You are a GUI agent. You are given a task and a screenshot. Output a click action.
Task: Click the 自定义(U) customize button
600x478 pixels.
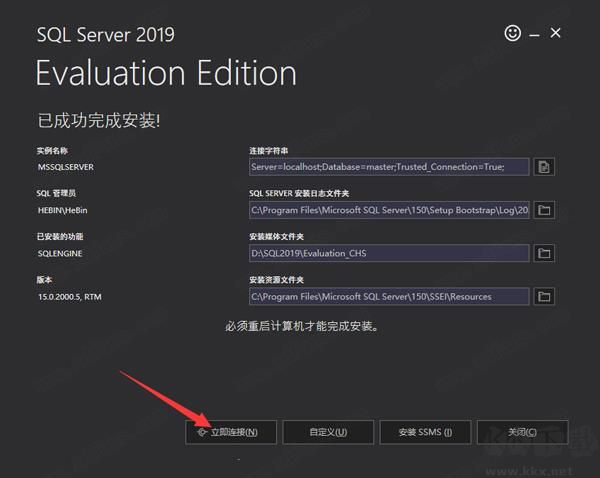[328, 432]
